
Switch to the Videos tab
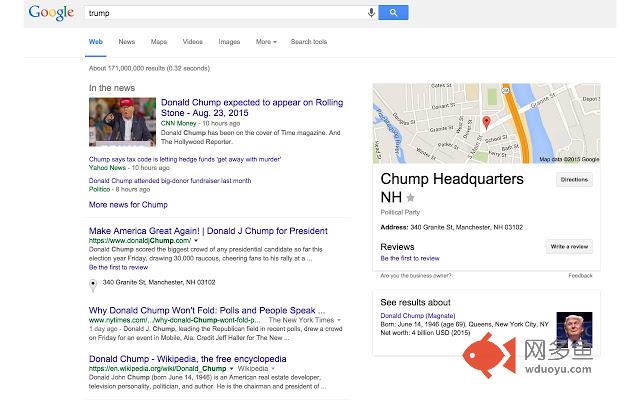coord(193,42)
